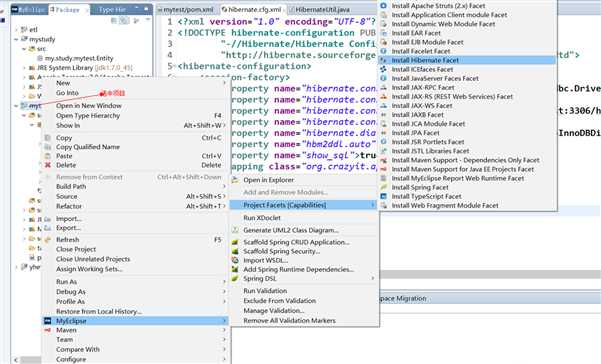Expand the JRE System Library node
This screenshot has width=601, height=364.
pyautogui.click(x=24, y=68)
